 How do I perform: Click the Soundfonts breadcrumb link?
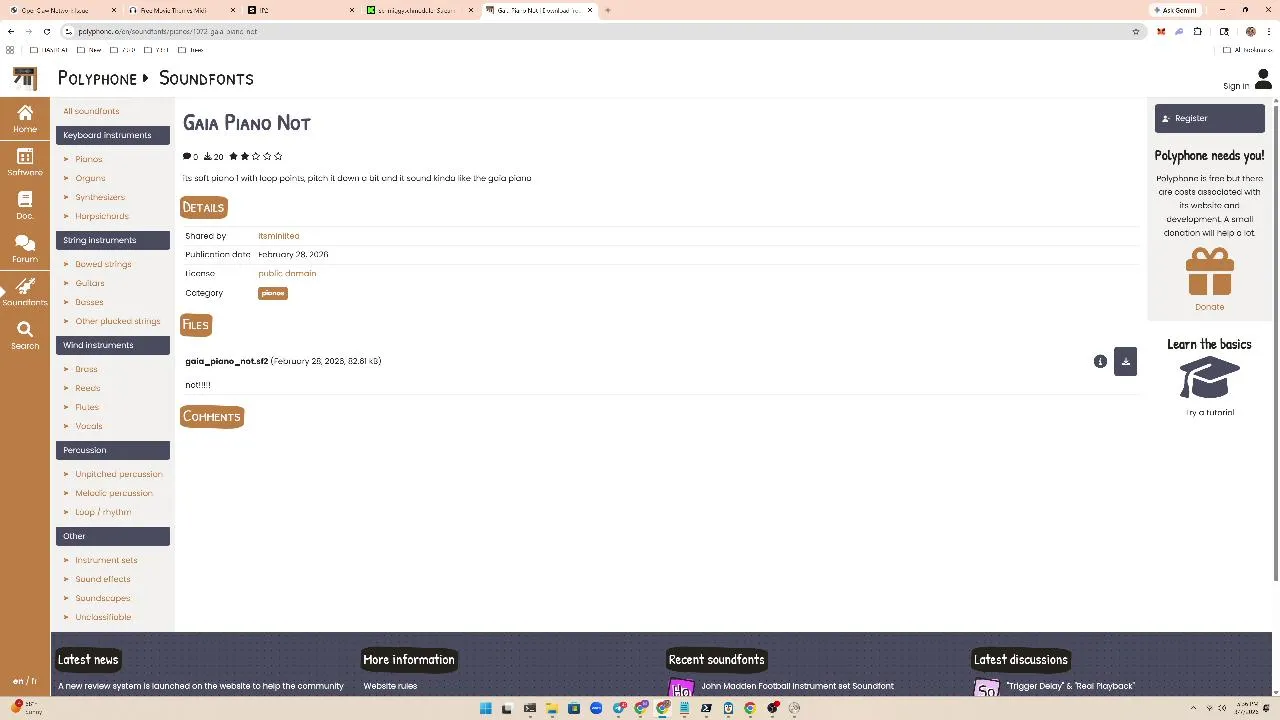(x=206, y=78)
